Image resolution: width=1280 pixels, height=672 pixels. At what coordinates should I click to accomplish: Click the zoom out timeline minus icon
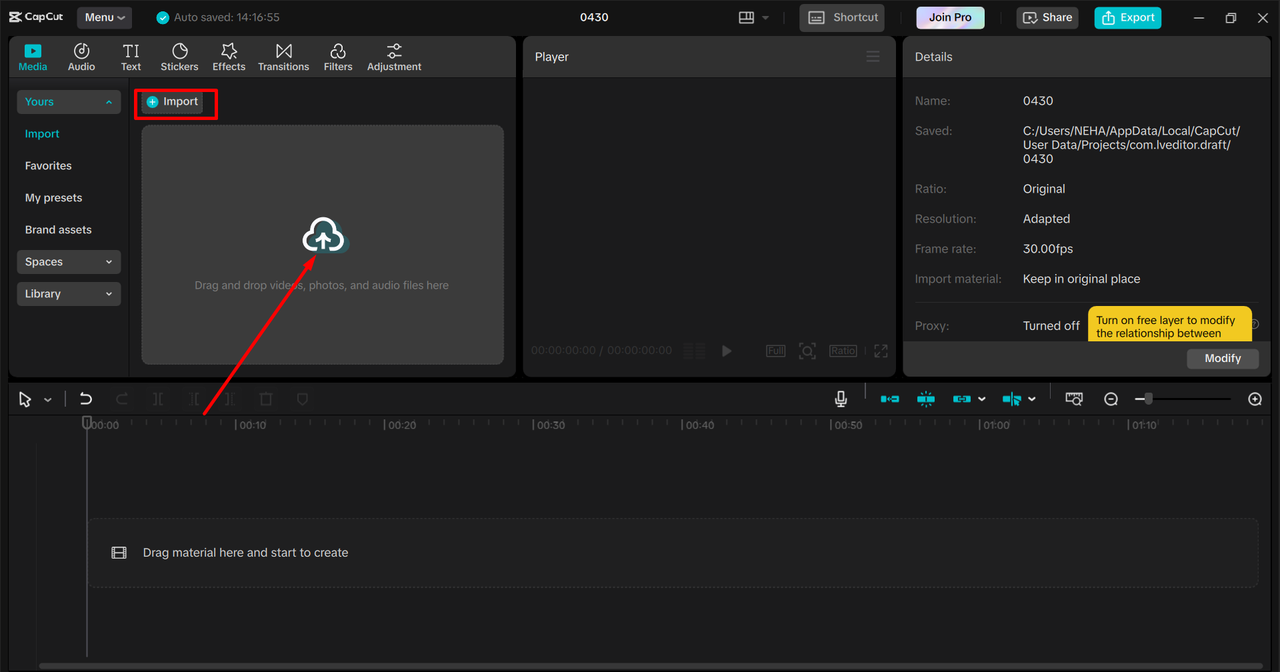click(1111, 399)
